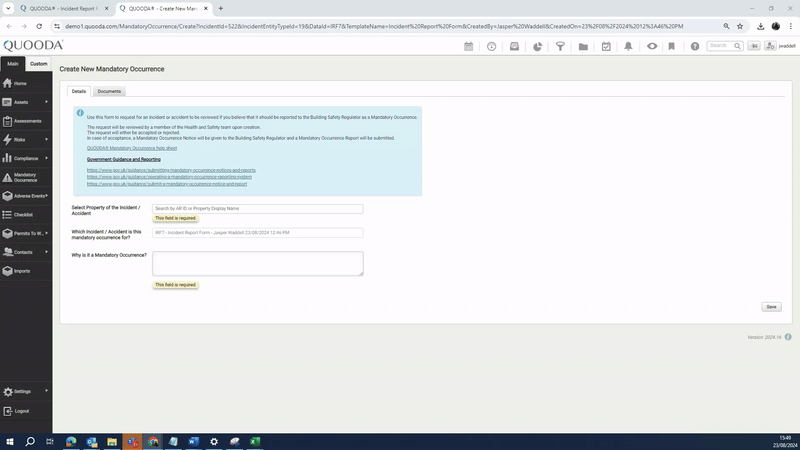800x450 pixels.
Task: Click Logout in sidebar
Action: click(x=26, y=411)
